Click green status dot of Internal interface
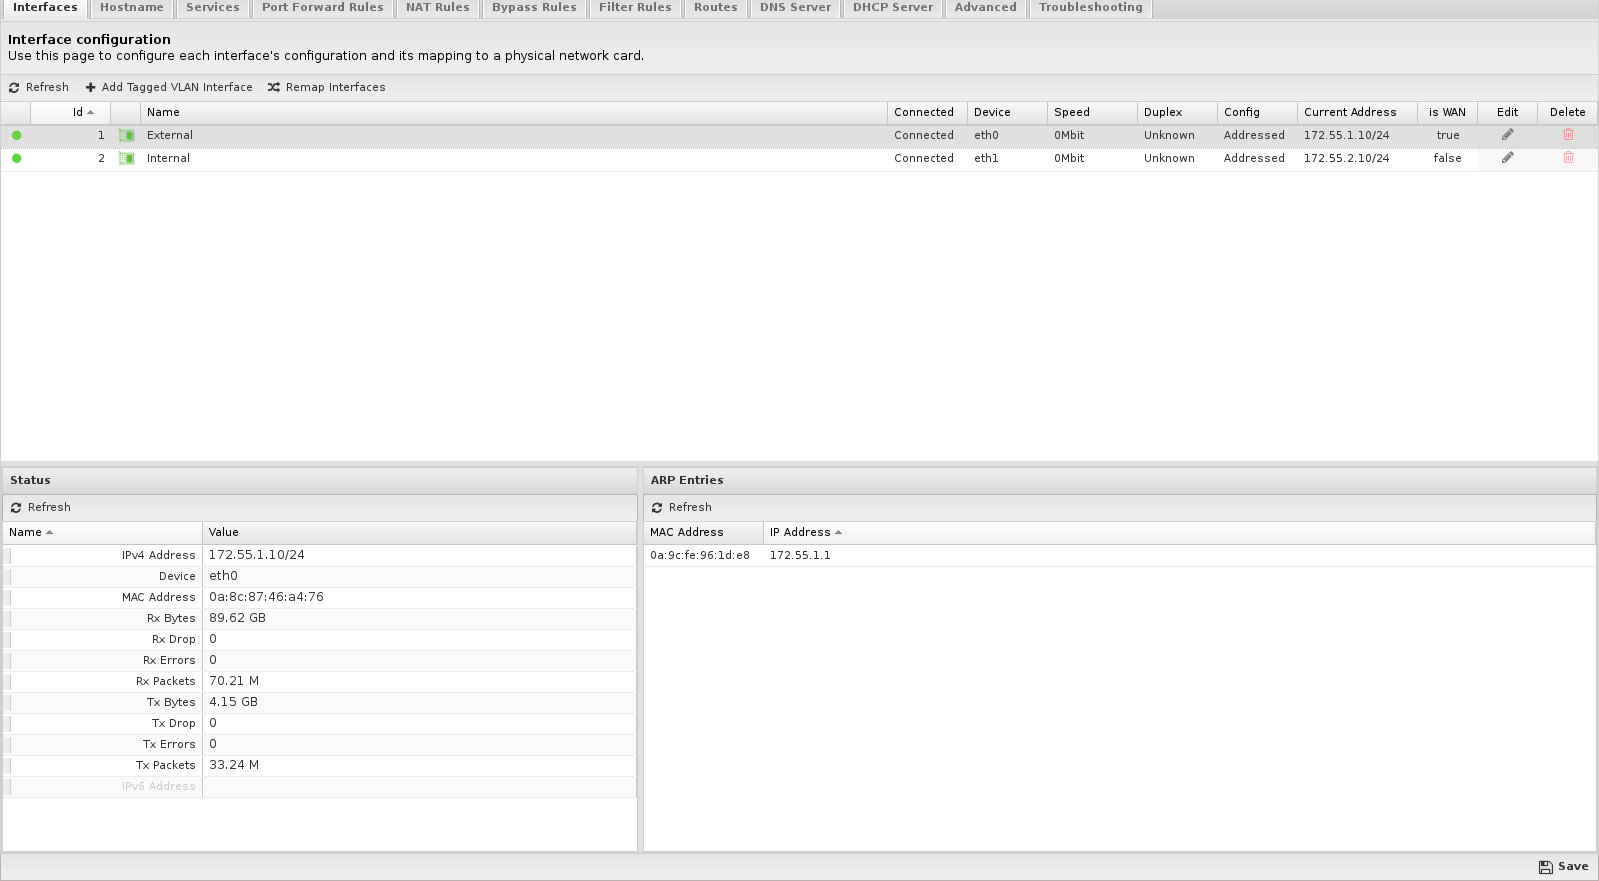The width and height of the screenshot is (1599, 881). (x=16, y=158)
